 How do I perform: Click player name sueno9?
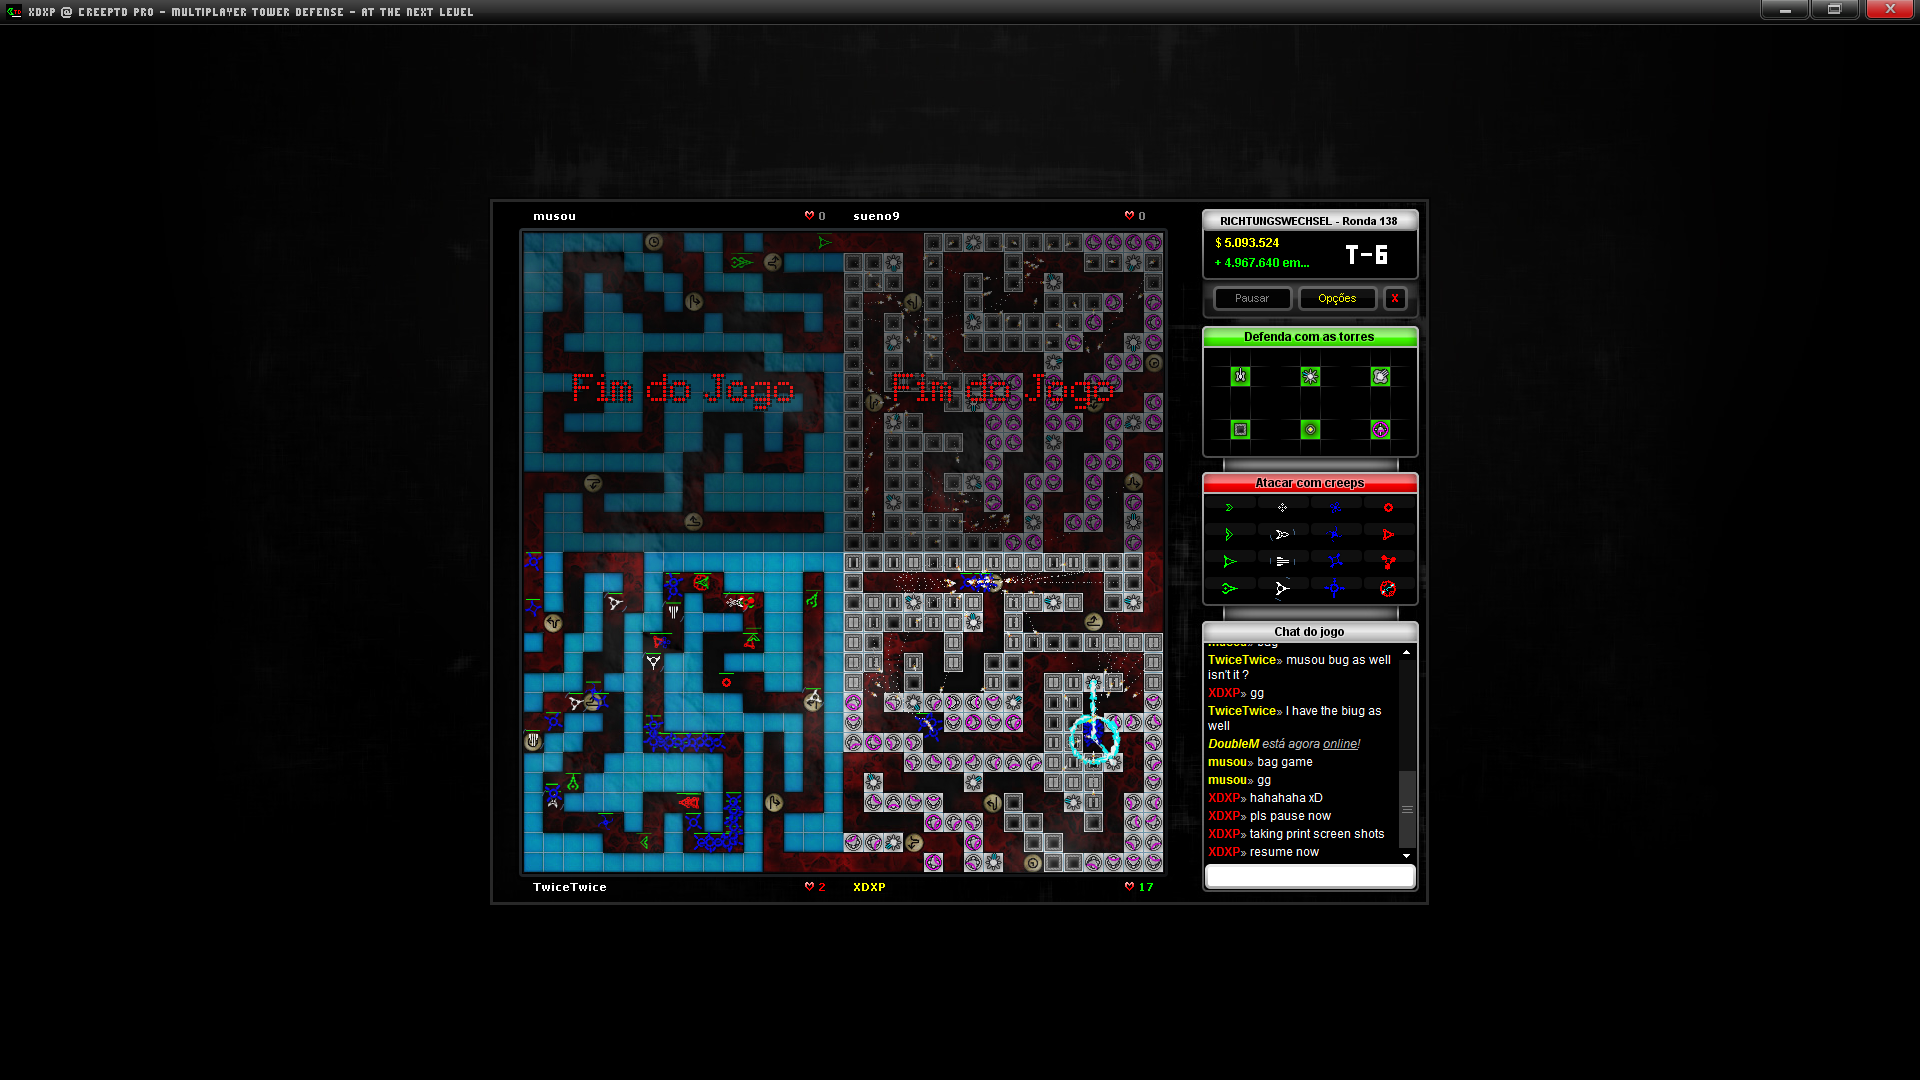(x=876, y=216)
